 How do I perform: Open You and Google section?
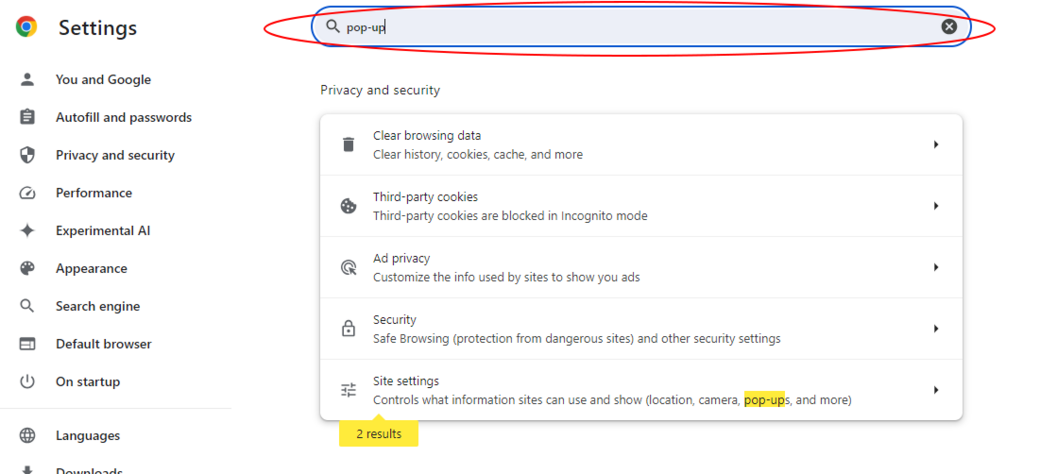103,80
